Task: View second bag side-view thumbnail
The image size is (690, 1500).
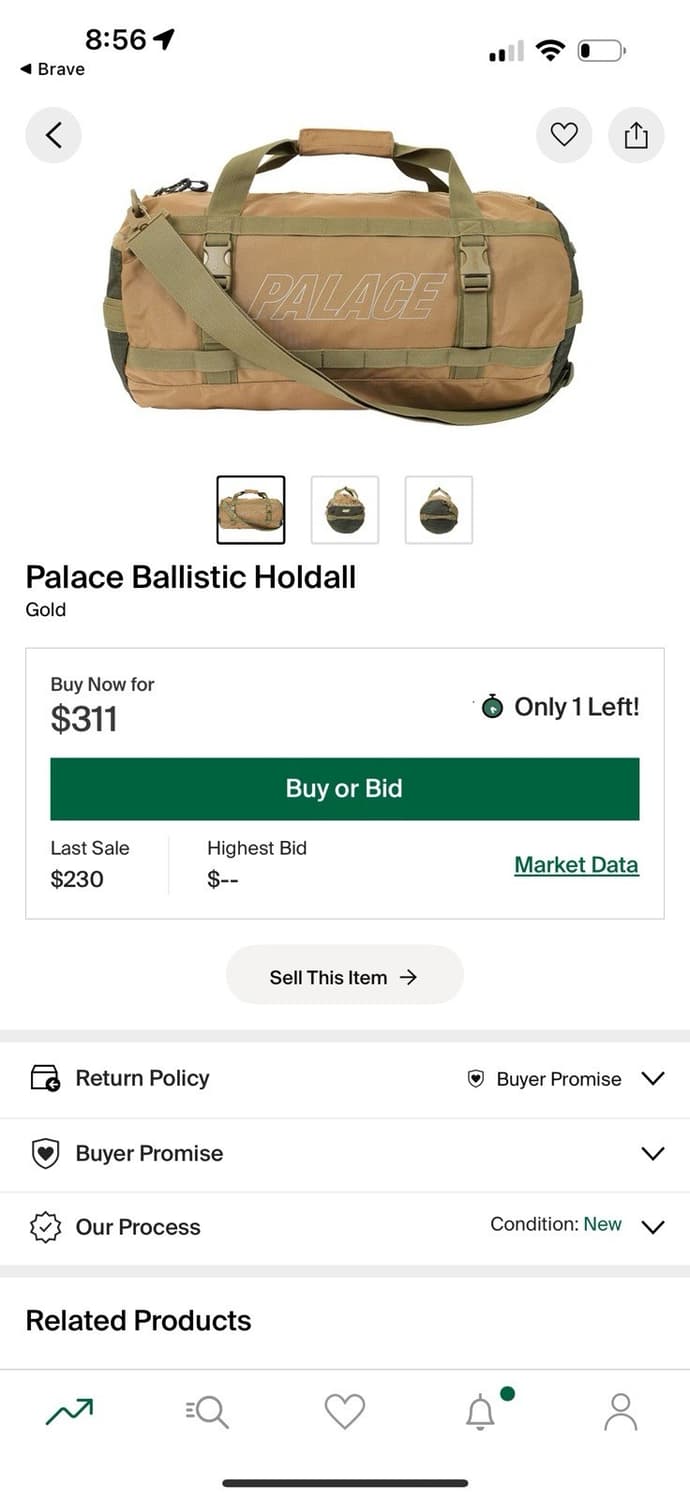Action: pyautogui.click(x=345, y=510)
